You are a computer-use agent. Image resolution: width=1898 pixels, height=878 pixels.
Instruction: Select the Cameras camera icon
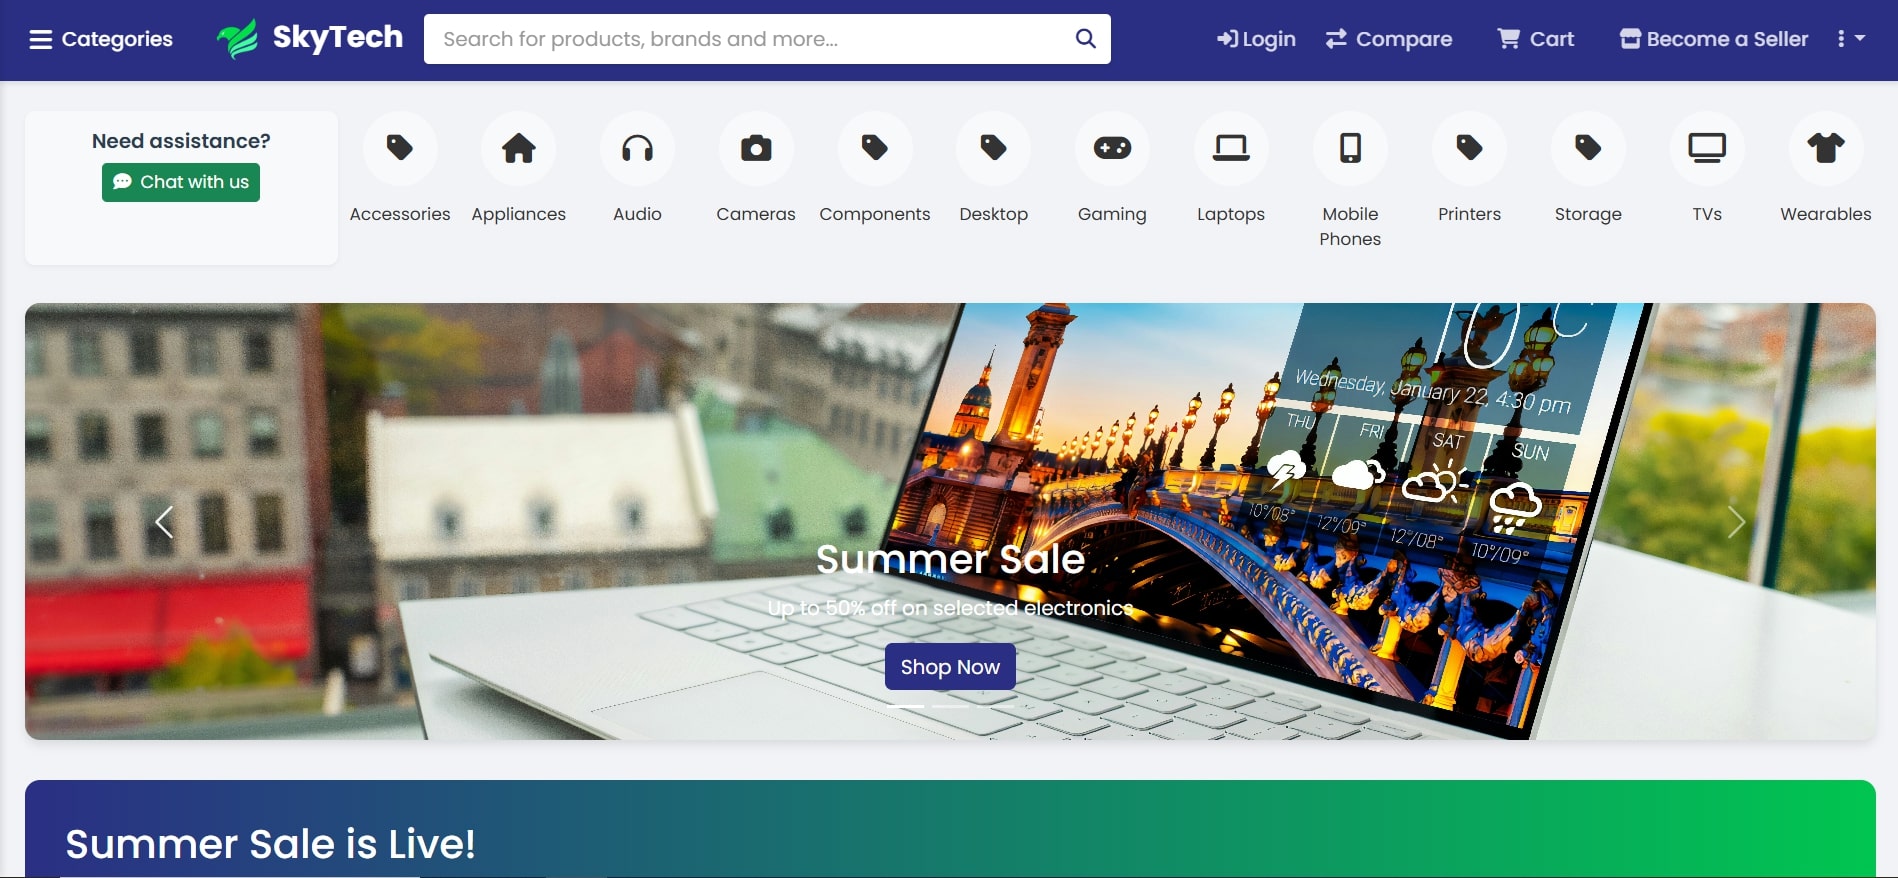(x=756, y=148)
